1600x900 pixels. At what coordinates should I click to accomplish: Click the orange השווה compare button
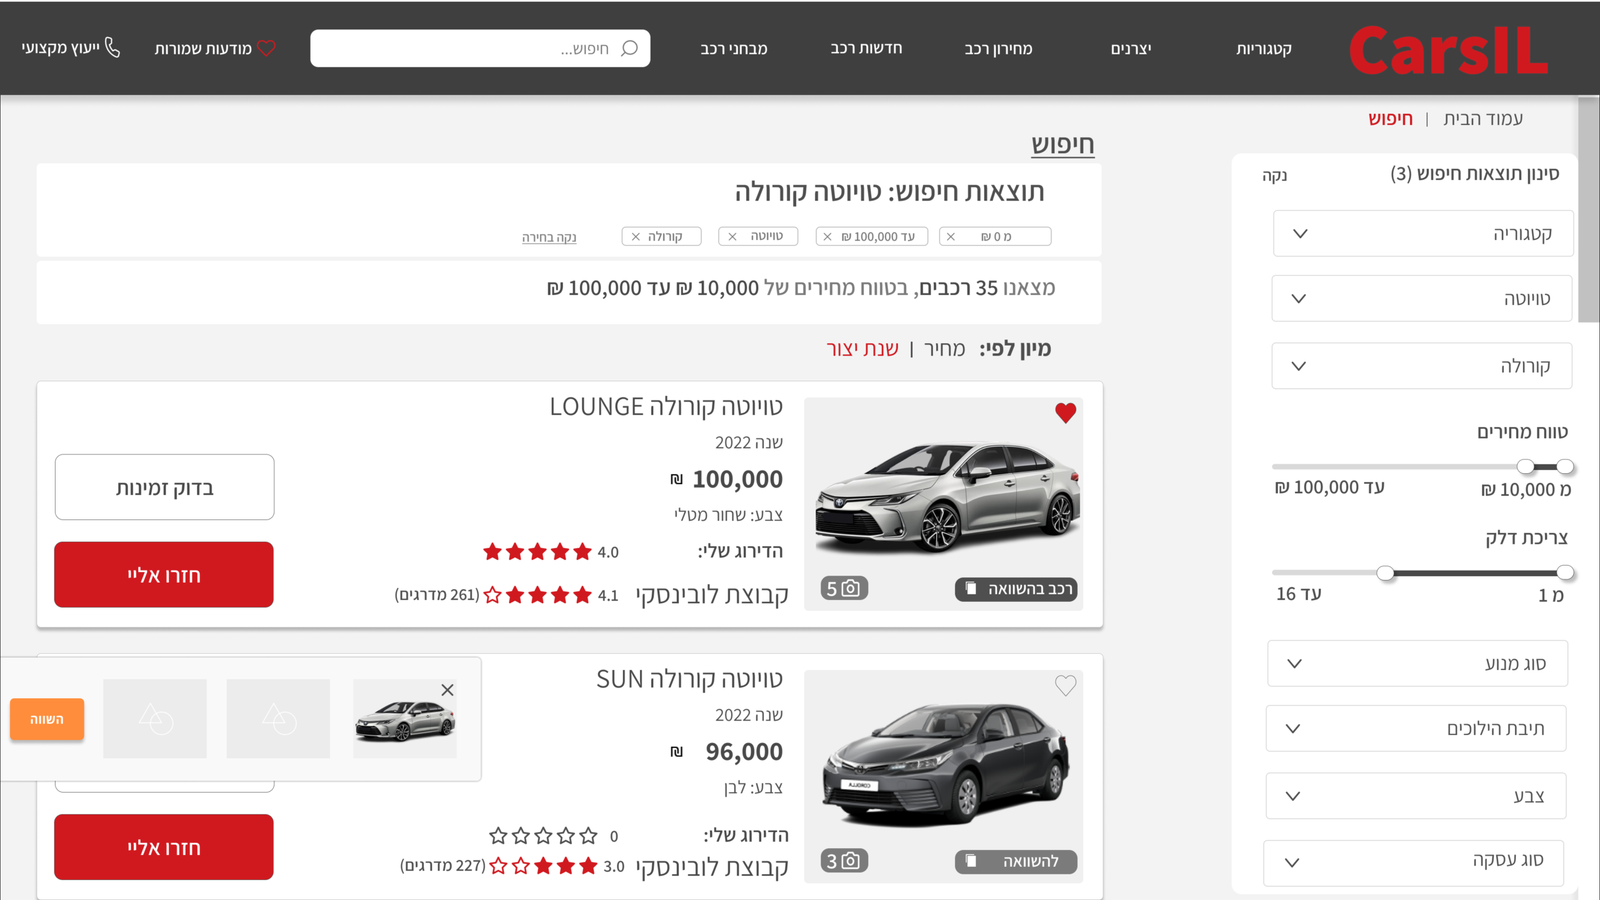tap(47, 719)
